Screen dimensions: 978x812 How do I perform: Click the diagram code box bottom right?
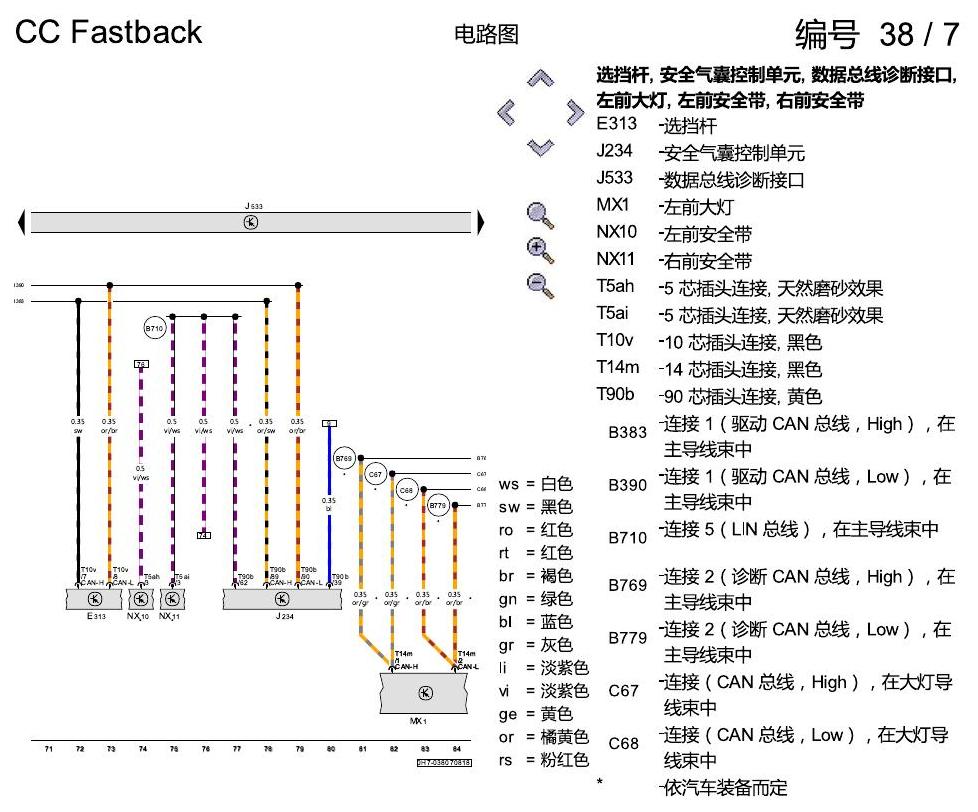(444, 763)
